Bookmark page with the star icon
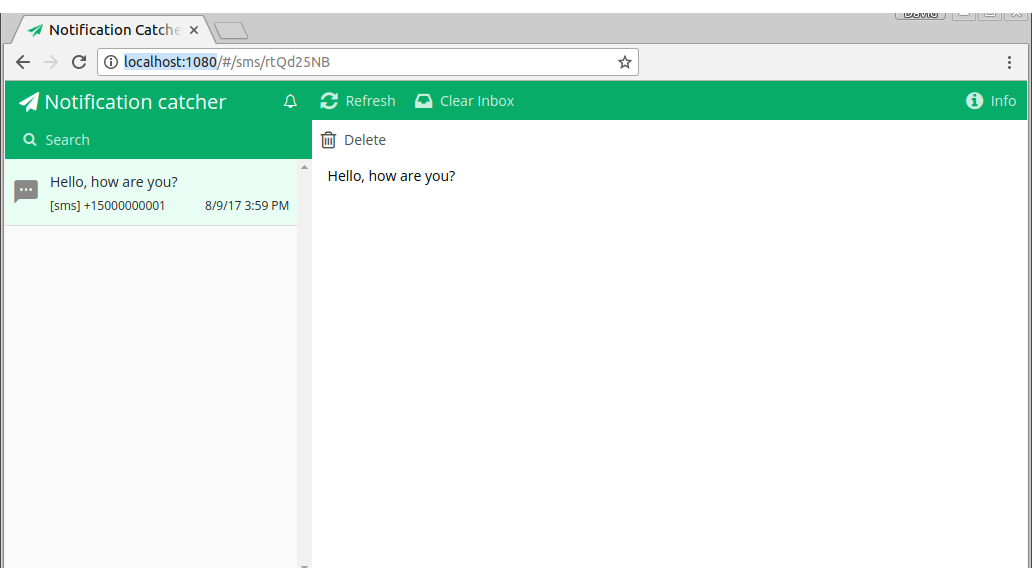Screen dimensions: 1032x581 [625, 62]
